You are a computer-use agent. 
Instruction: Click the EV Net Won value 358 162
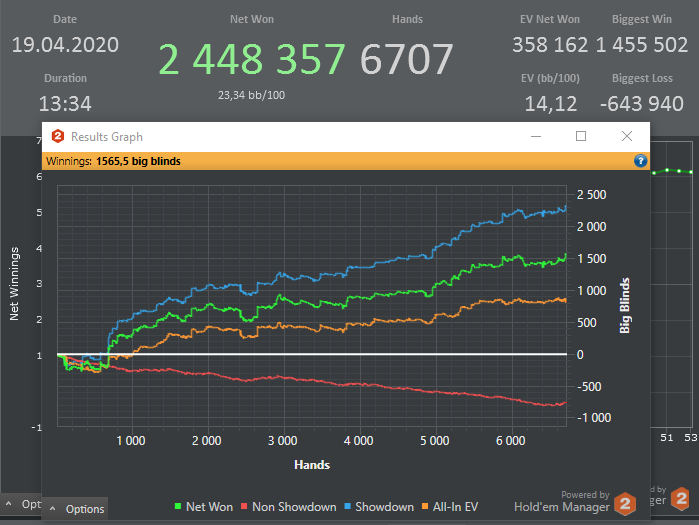tap(550, 45)
